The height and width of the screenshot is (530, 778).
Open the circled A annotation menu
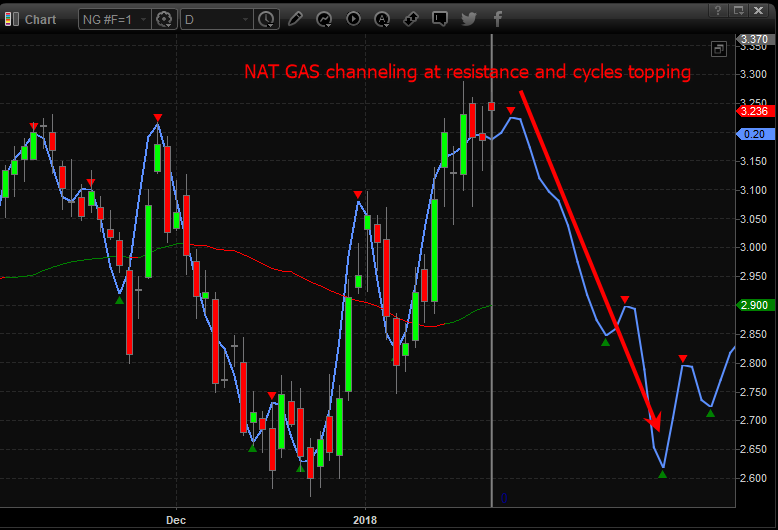pyautogui.click(x=382, y=19)
